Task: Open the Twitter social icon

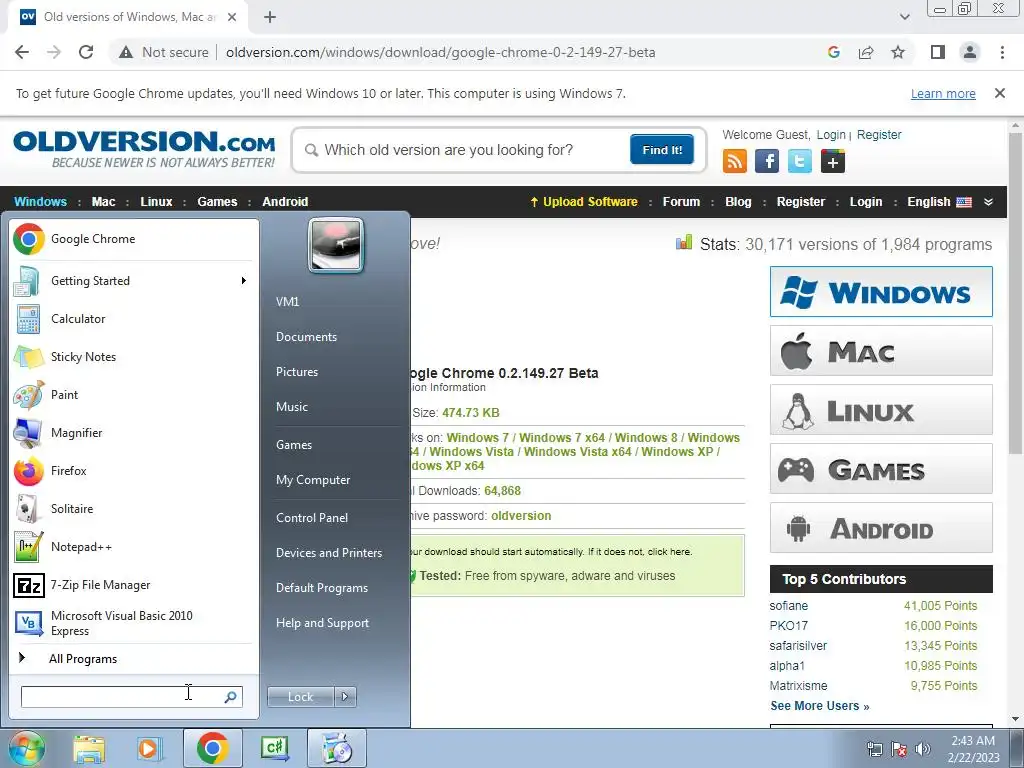Action: (x=800, y=161)
